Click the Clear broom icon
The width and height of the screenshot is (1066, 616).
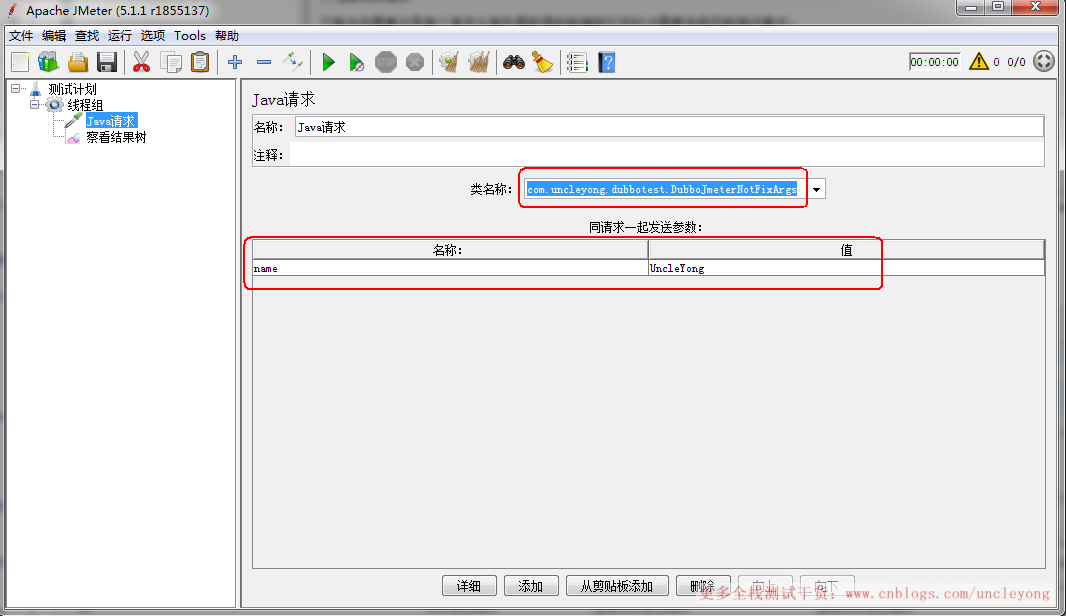[x=449, y=63]
